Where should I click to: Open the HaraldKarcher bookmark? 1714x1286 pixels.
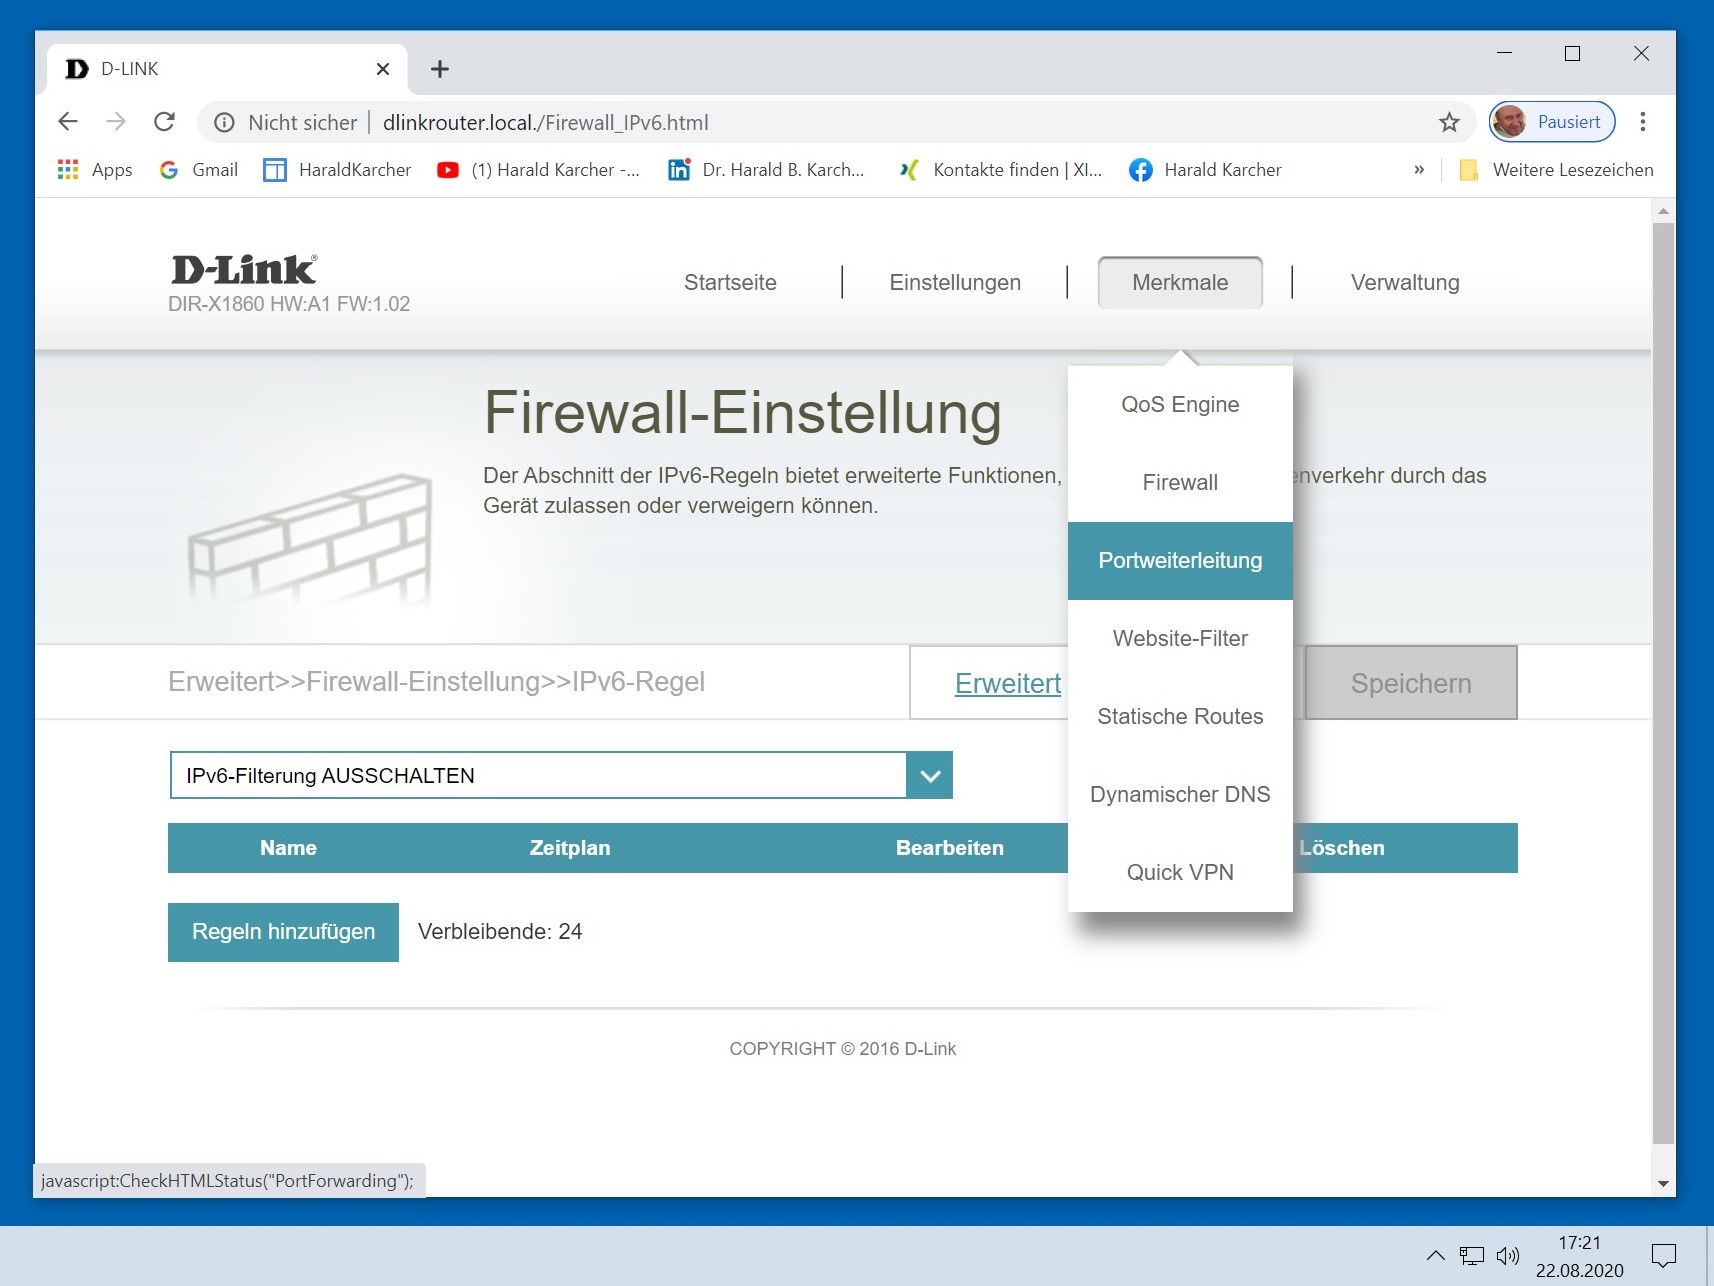tap(337, 170)
